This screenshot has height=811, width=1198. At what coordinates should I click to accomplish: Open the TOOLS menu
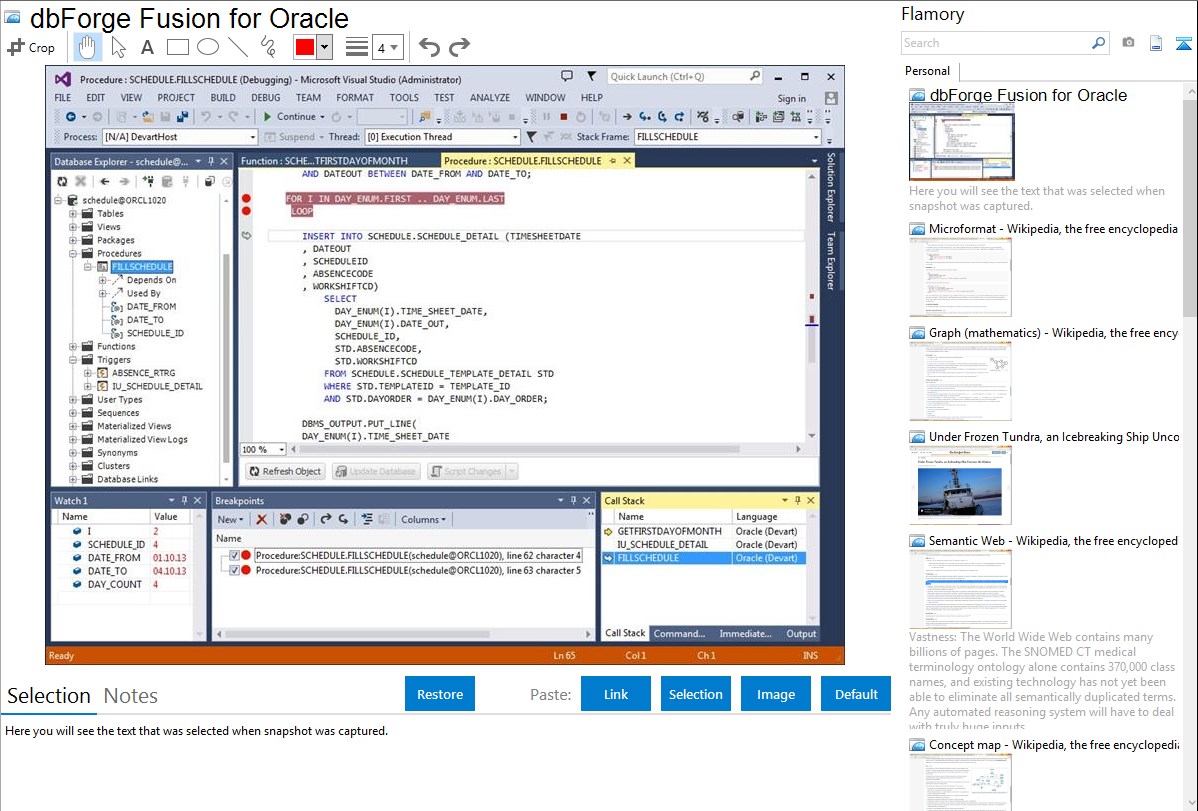(404, 98)
